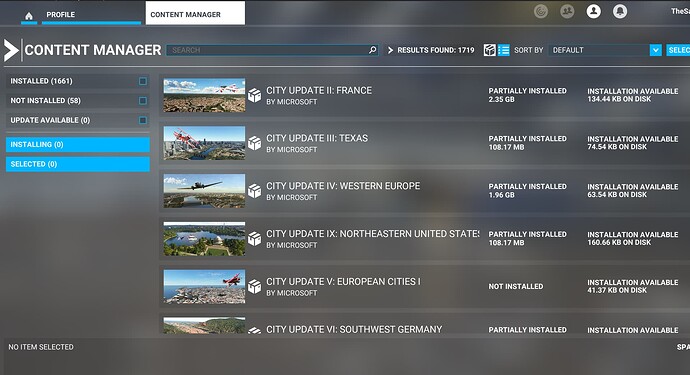Open the Sort By dropdown arrow
The height and width of the screenshot is (375, 690).
click(x=656, y=50)
